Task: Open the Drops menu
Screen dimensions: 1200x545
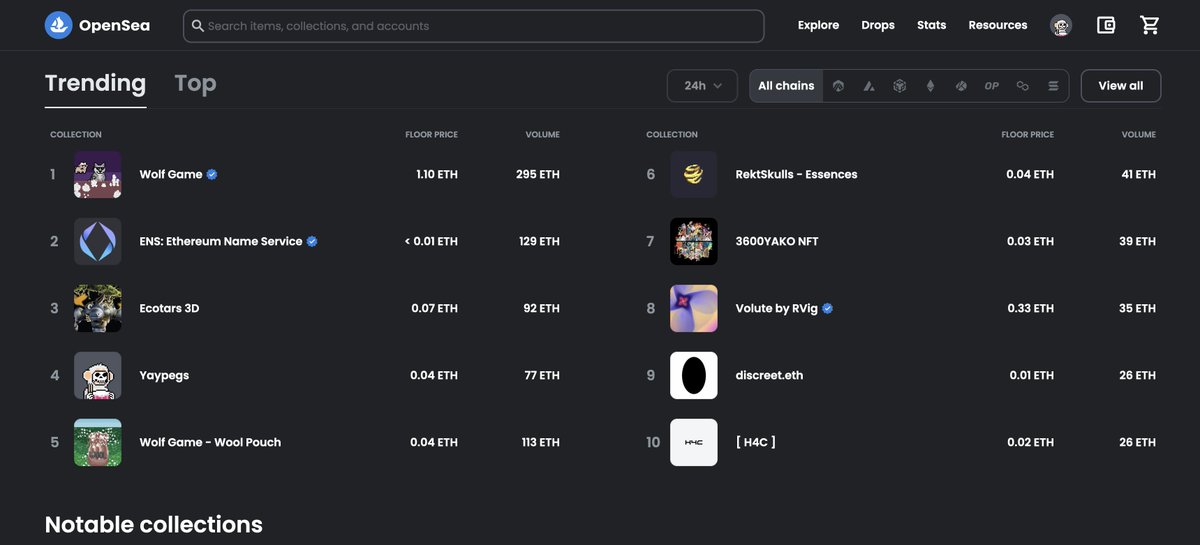Action: click(878, 25)
